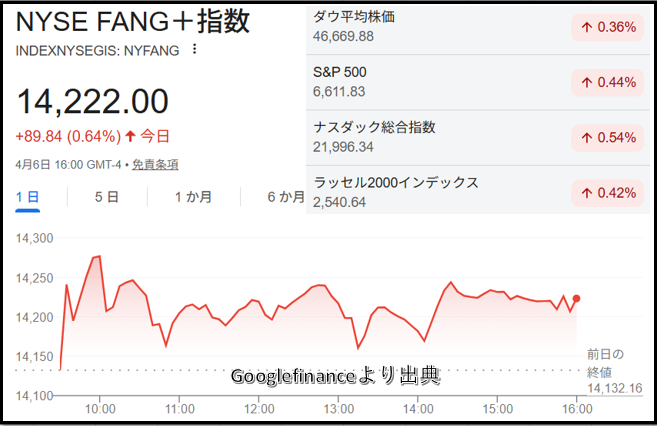Click the 14,222.00 index price
The image size is (657, 426).
[x=93, y=101]
